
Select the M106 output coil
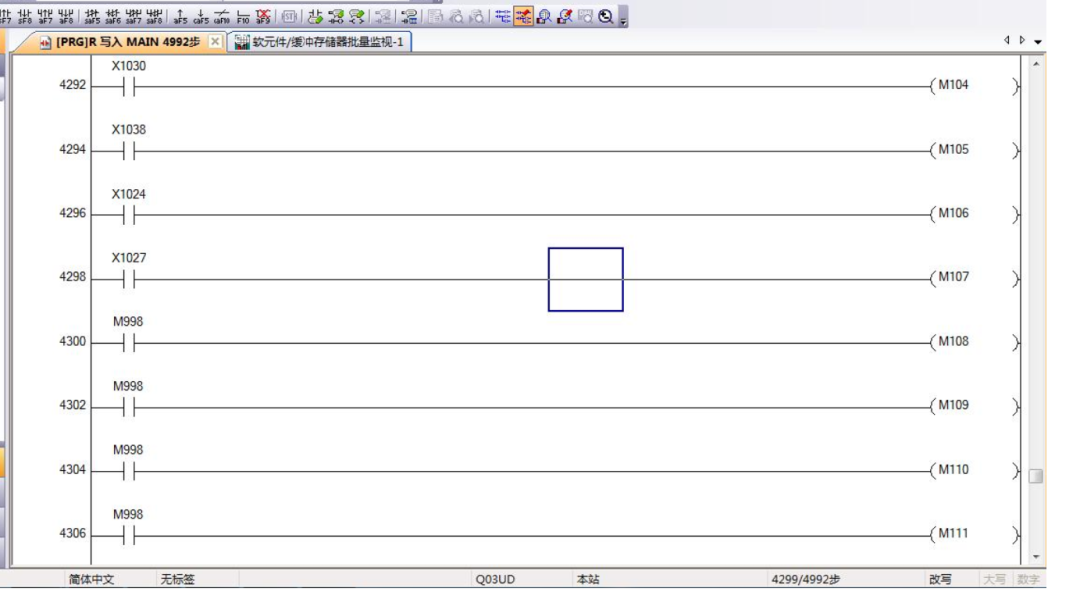tap(974, 214)
